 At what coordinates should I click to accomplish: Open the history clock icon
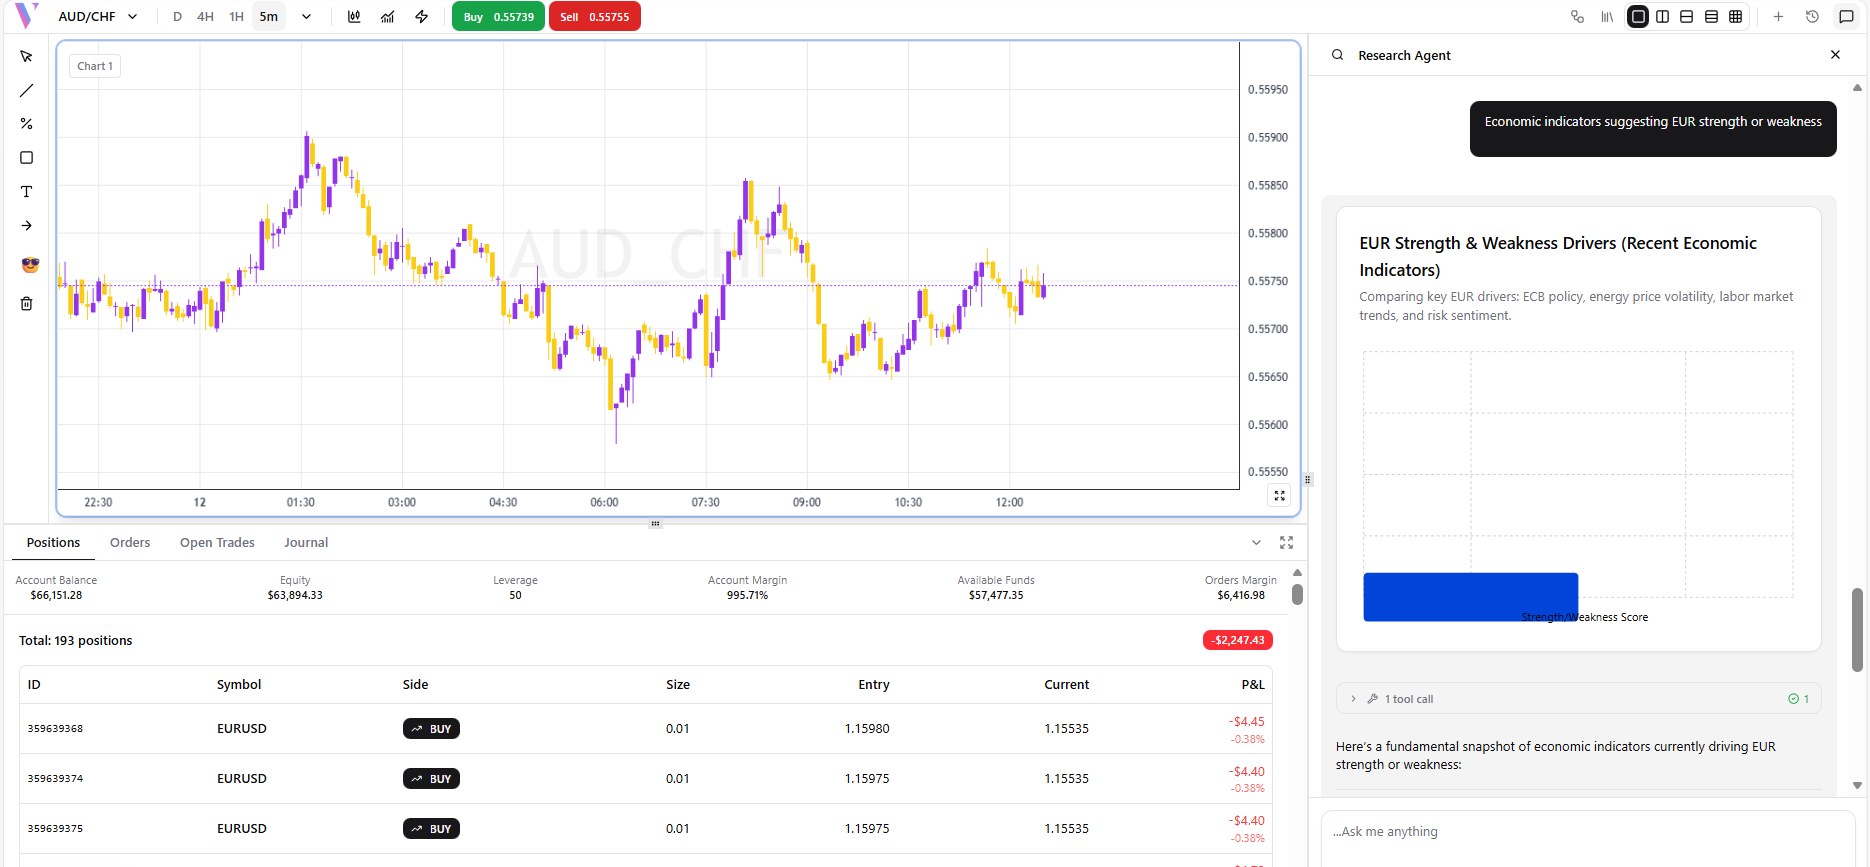pyautogui.click(x=1812, y=17)
